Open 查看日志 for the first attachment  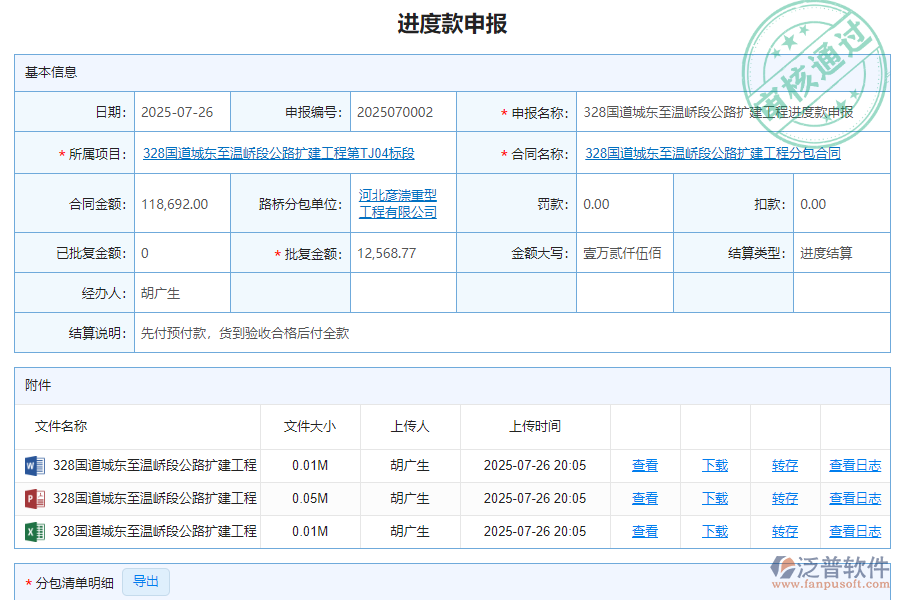coord(855,465)
